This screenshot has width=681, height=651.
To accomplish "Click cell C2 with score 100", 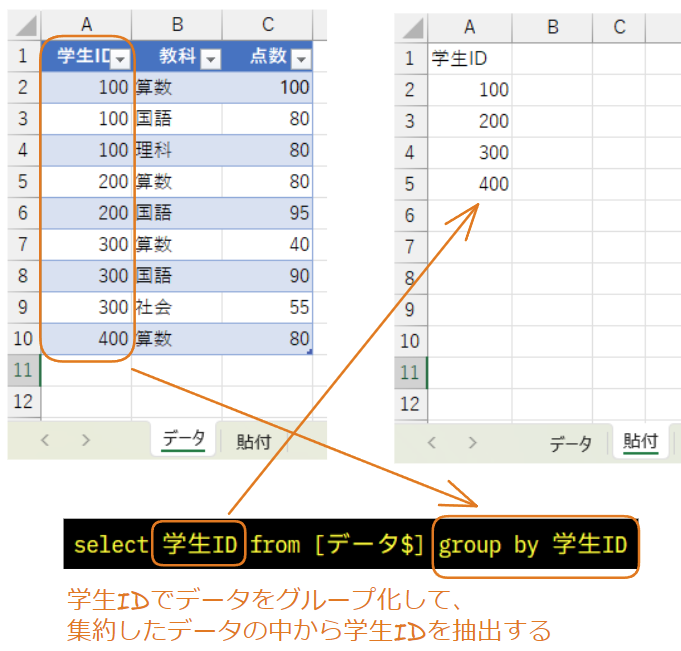I will click(x=268, y=87).
